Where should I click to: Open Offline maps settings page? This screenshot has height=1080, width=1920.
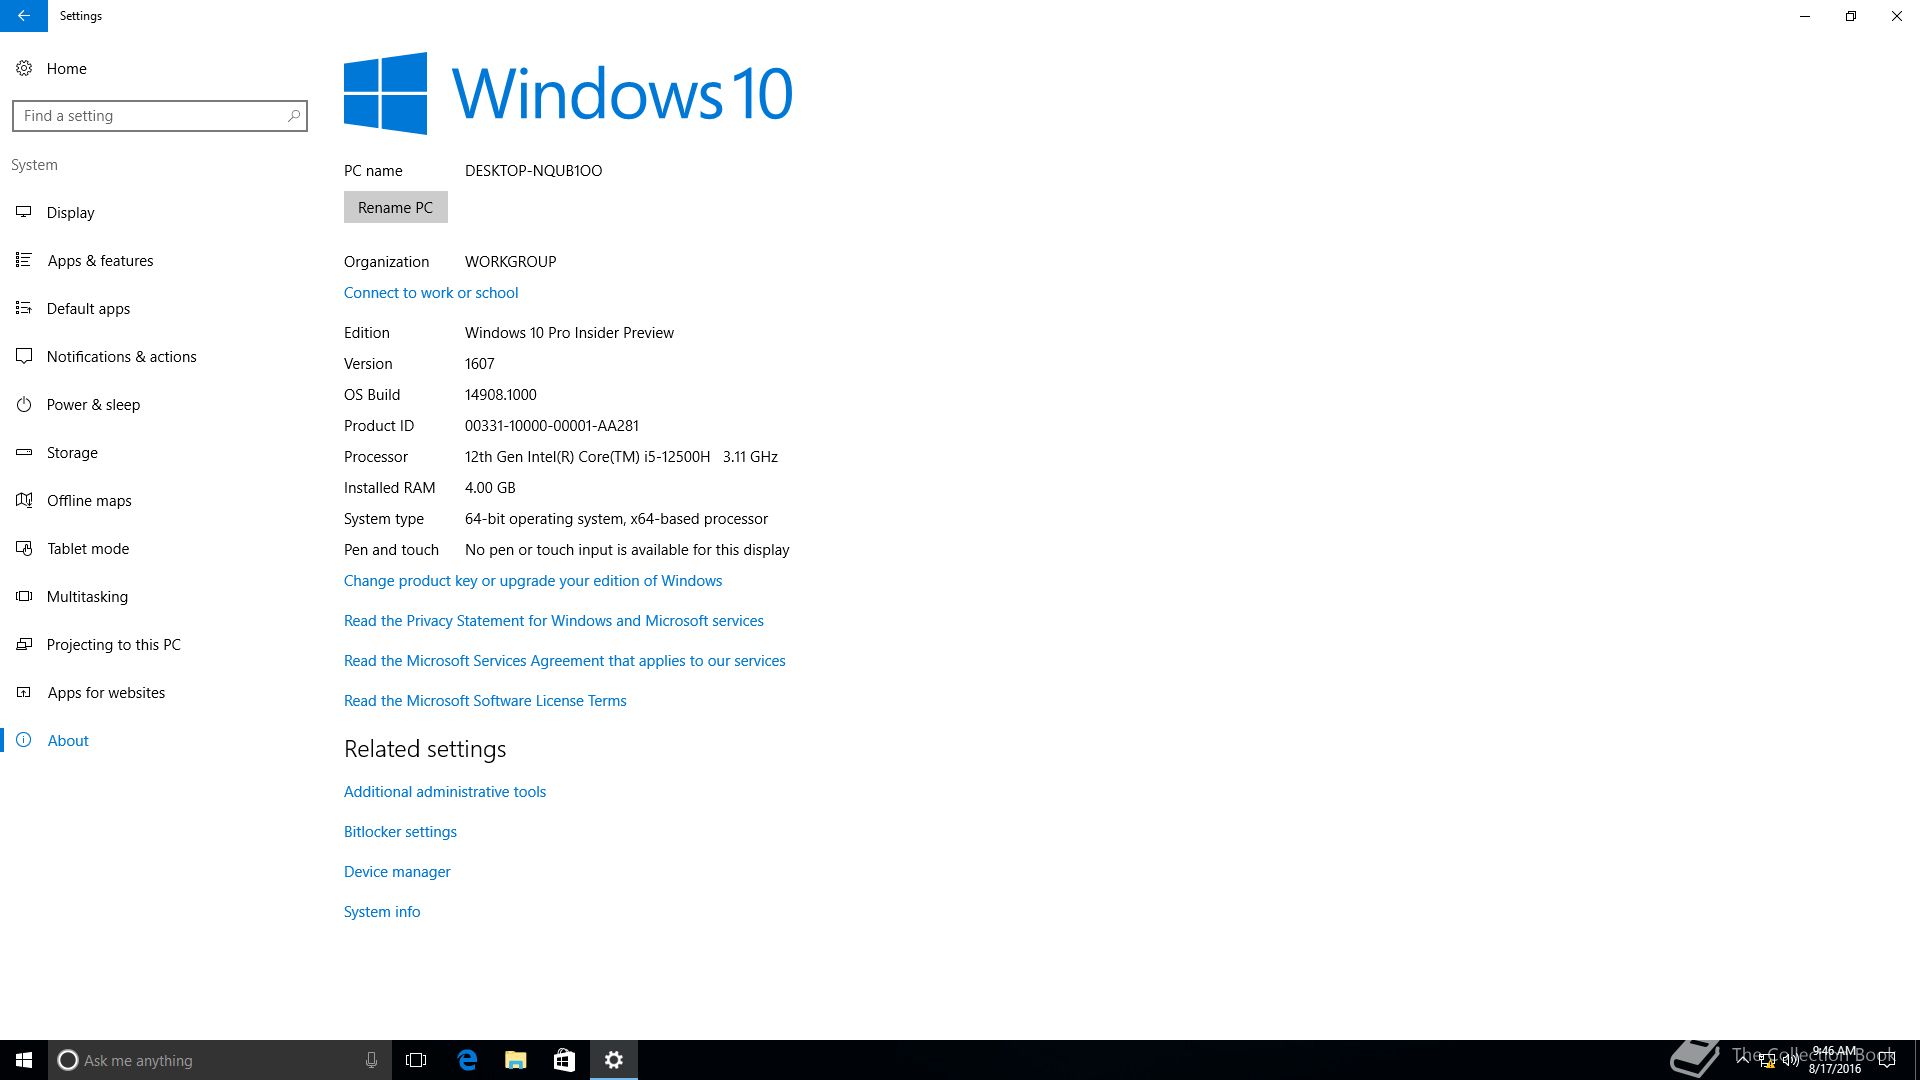(x=89, y=501)
